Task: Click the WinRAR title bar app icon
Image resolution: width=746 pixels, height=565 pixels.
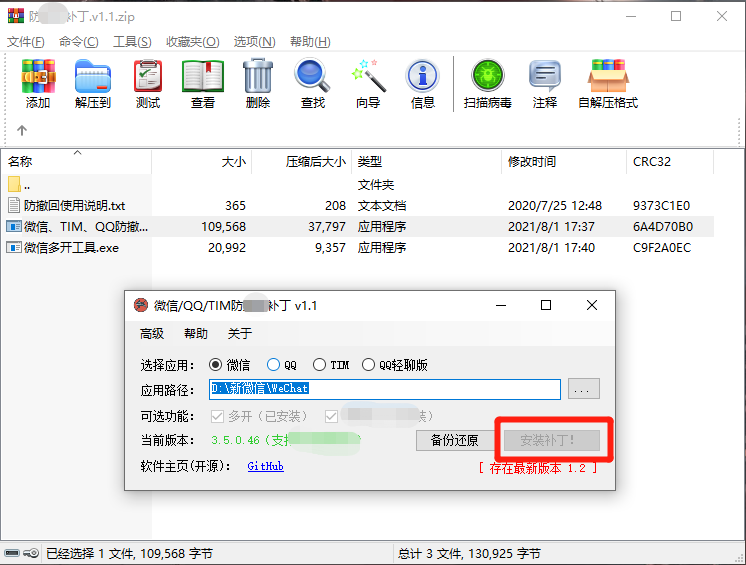Action: tap(16, 16)
